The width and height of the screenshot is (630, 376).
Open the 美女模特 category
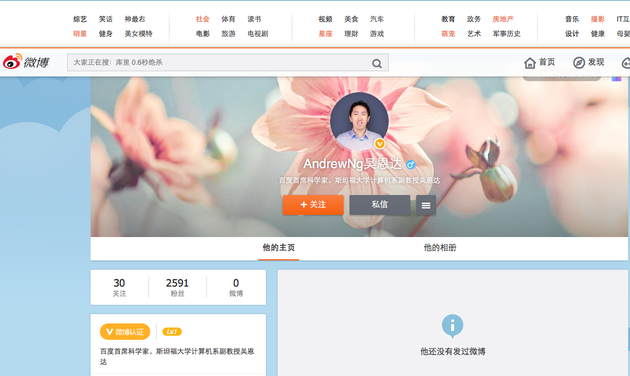coord(138,34)
